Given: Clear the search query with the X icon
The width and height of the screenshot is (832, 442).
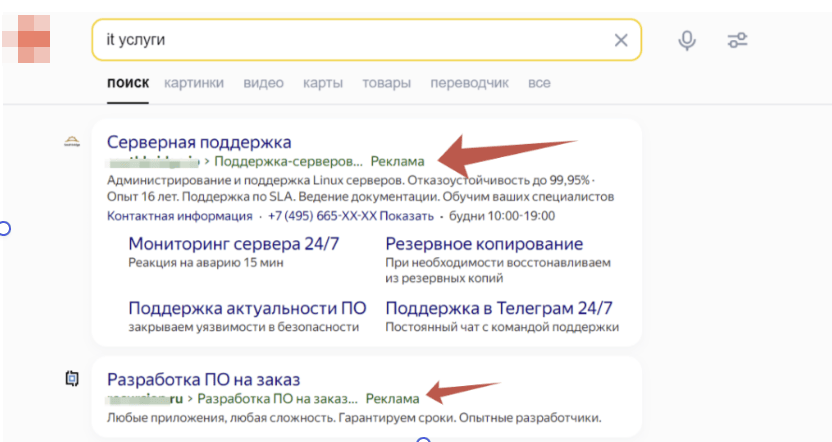Looking at the screenshot, I should pyautogui.click(x=621, y=40).
